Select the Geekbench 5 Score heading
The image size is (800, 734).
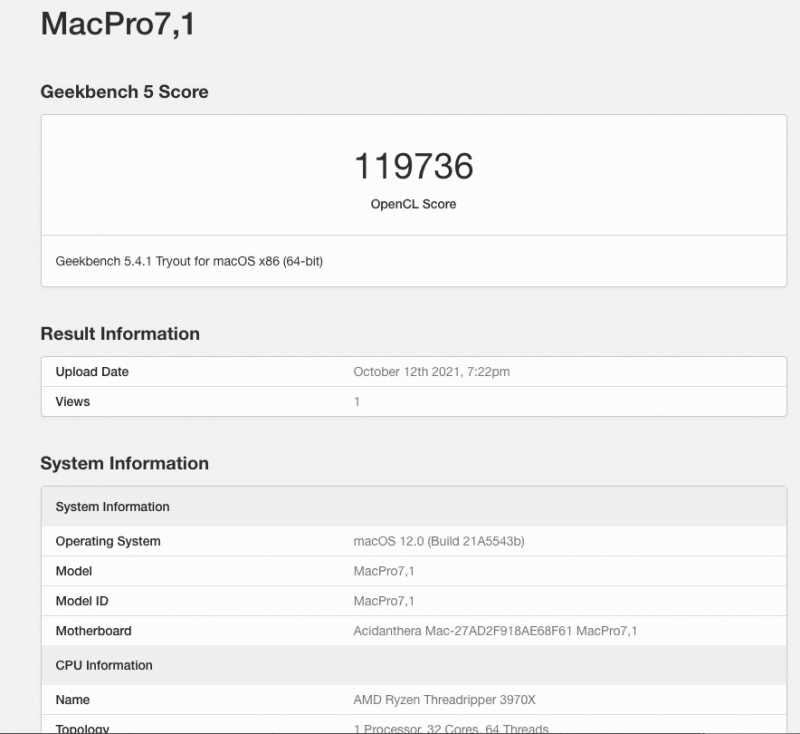pos(124,92)
